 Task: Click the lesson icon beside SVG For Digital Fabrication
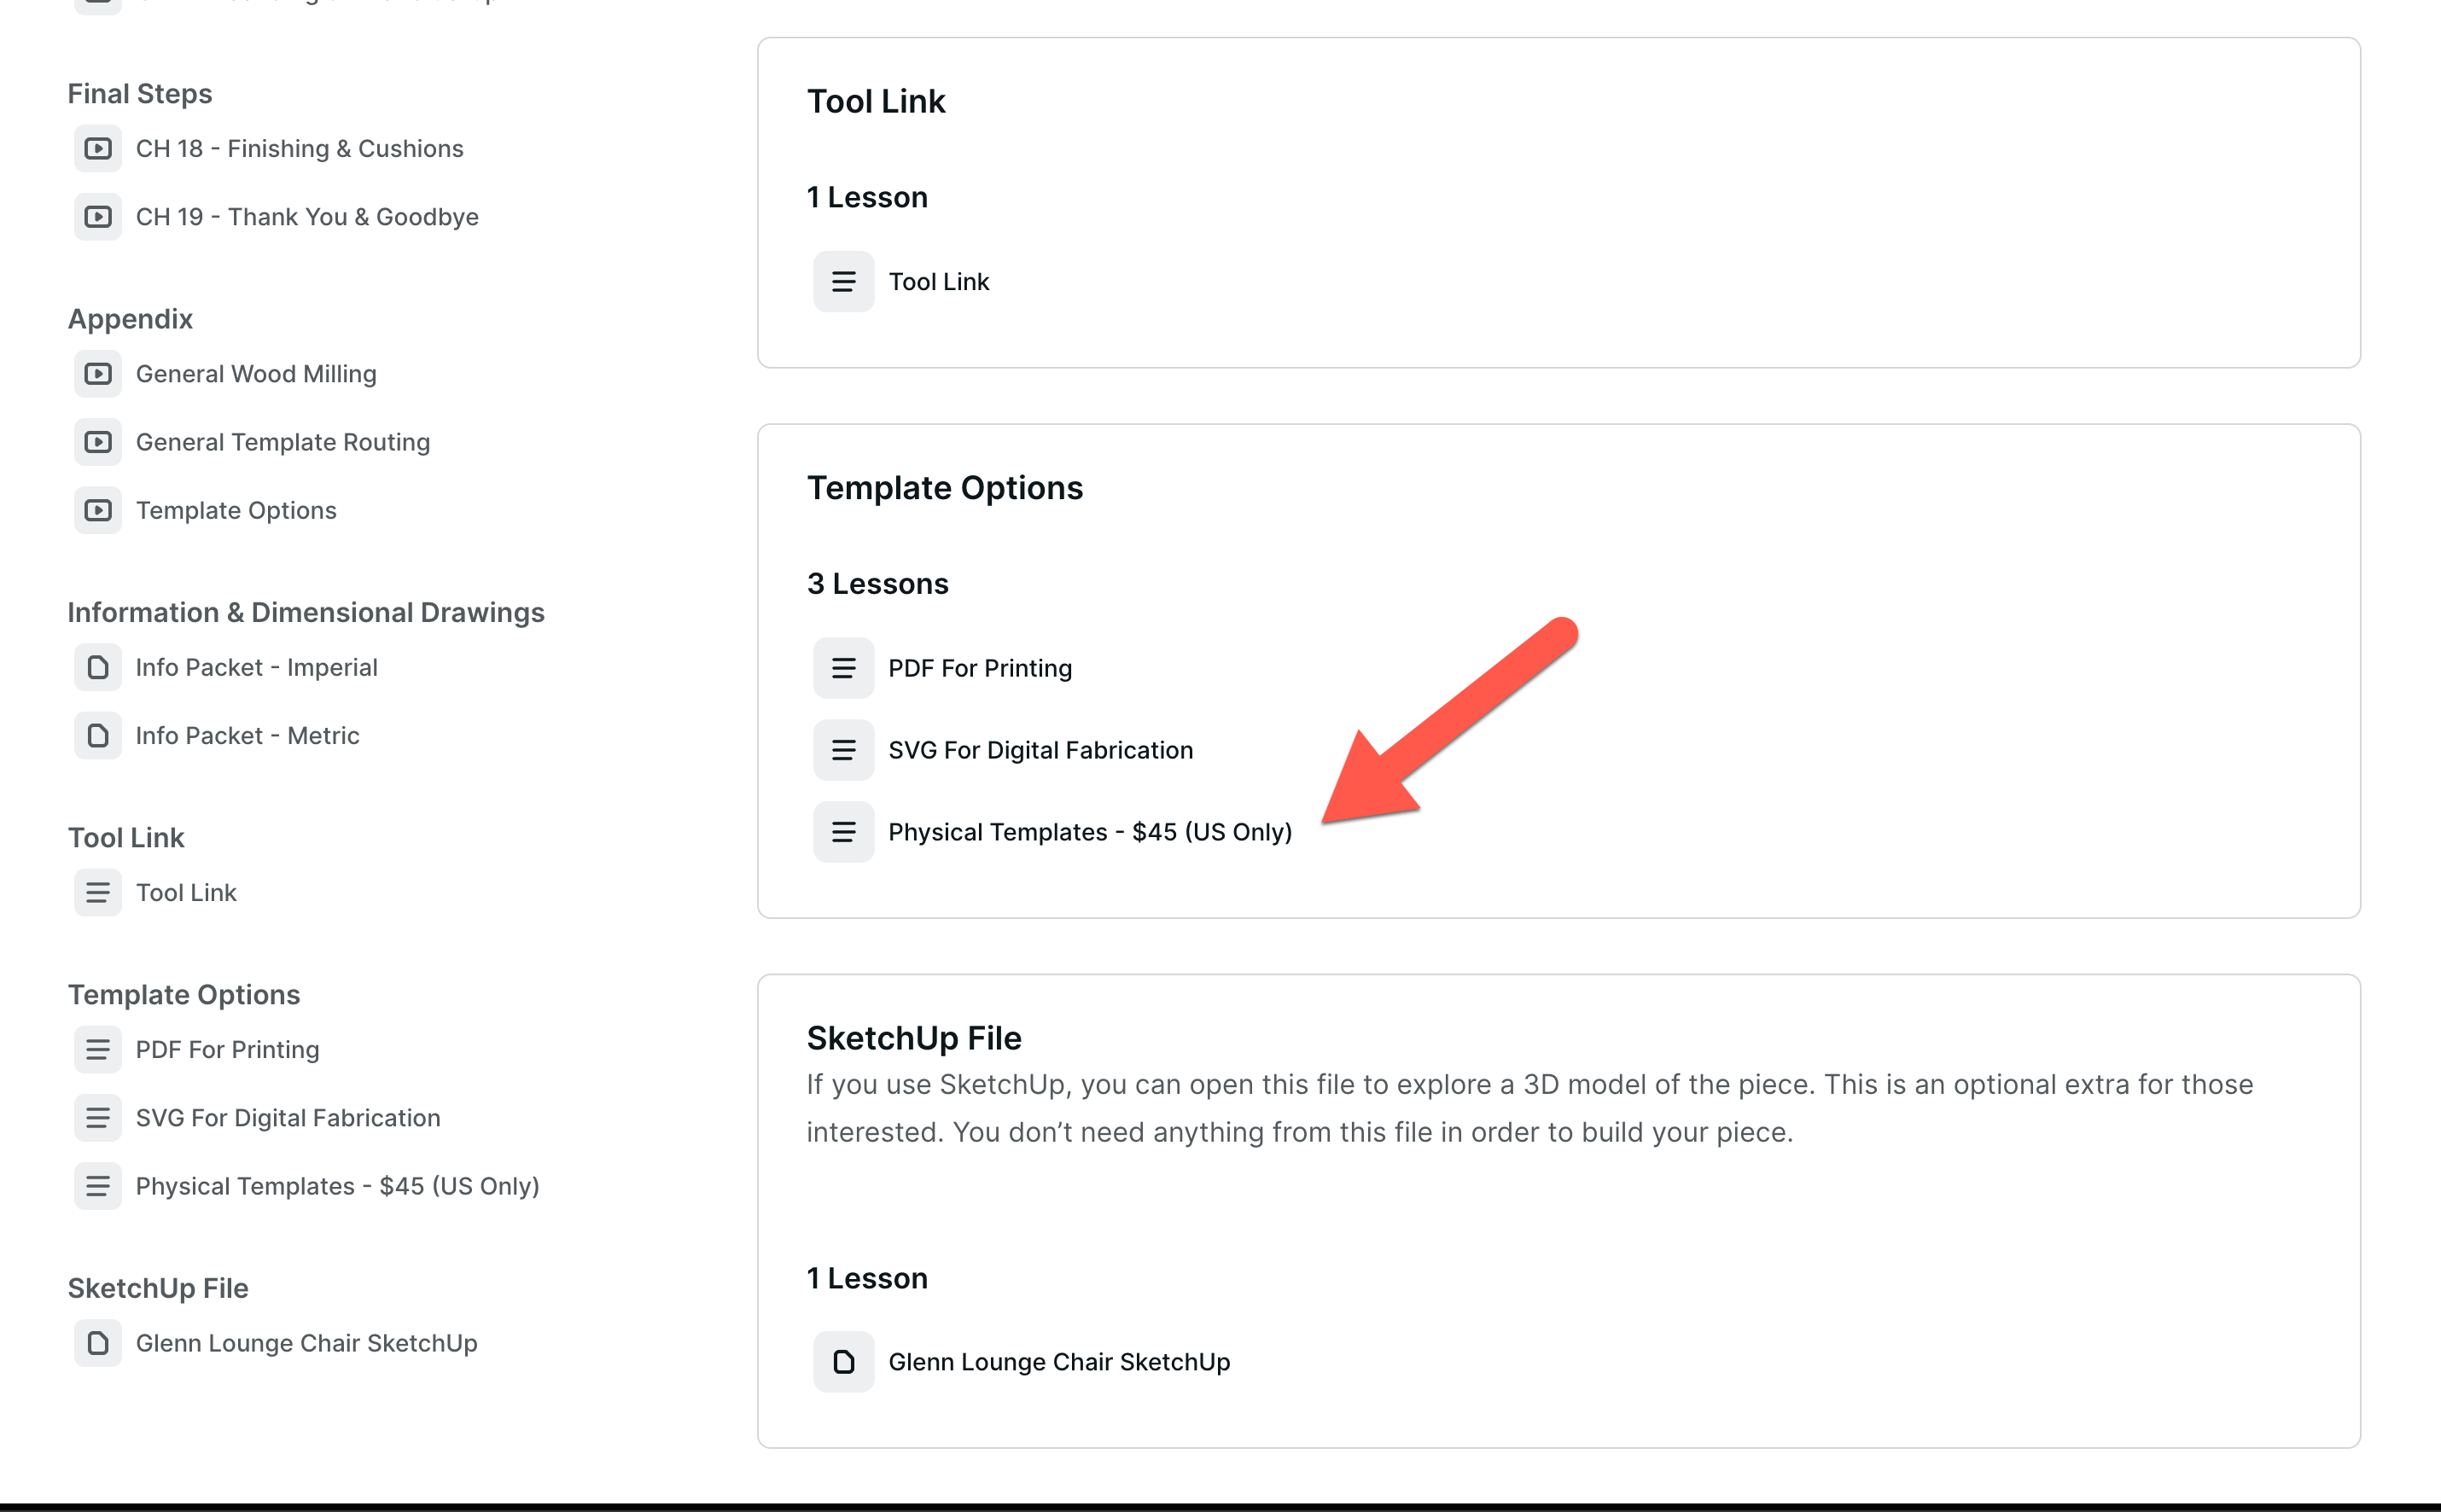pos(843,749)
